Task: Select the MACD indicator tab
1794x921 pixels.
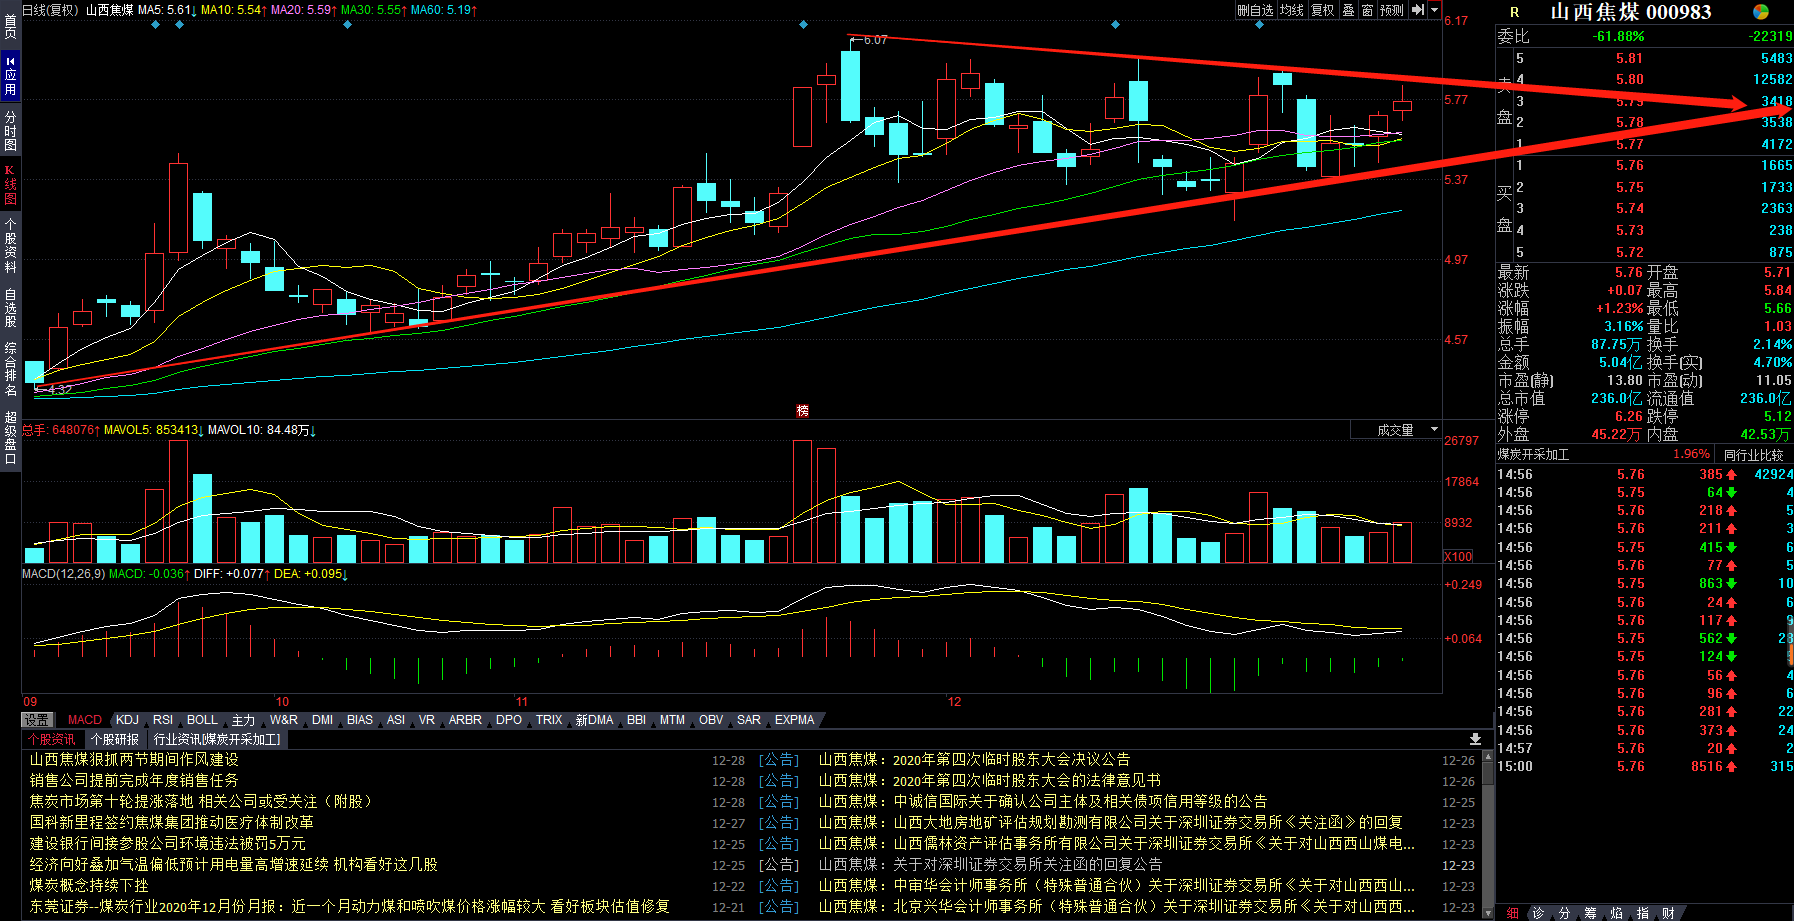Action: pyautogui.click(x=85, y=720)
